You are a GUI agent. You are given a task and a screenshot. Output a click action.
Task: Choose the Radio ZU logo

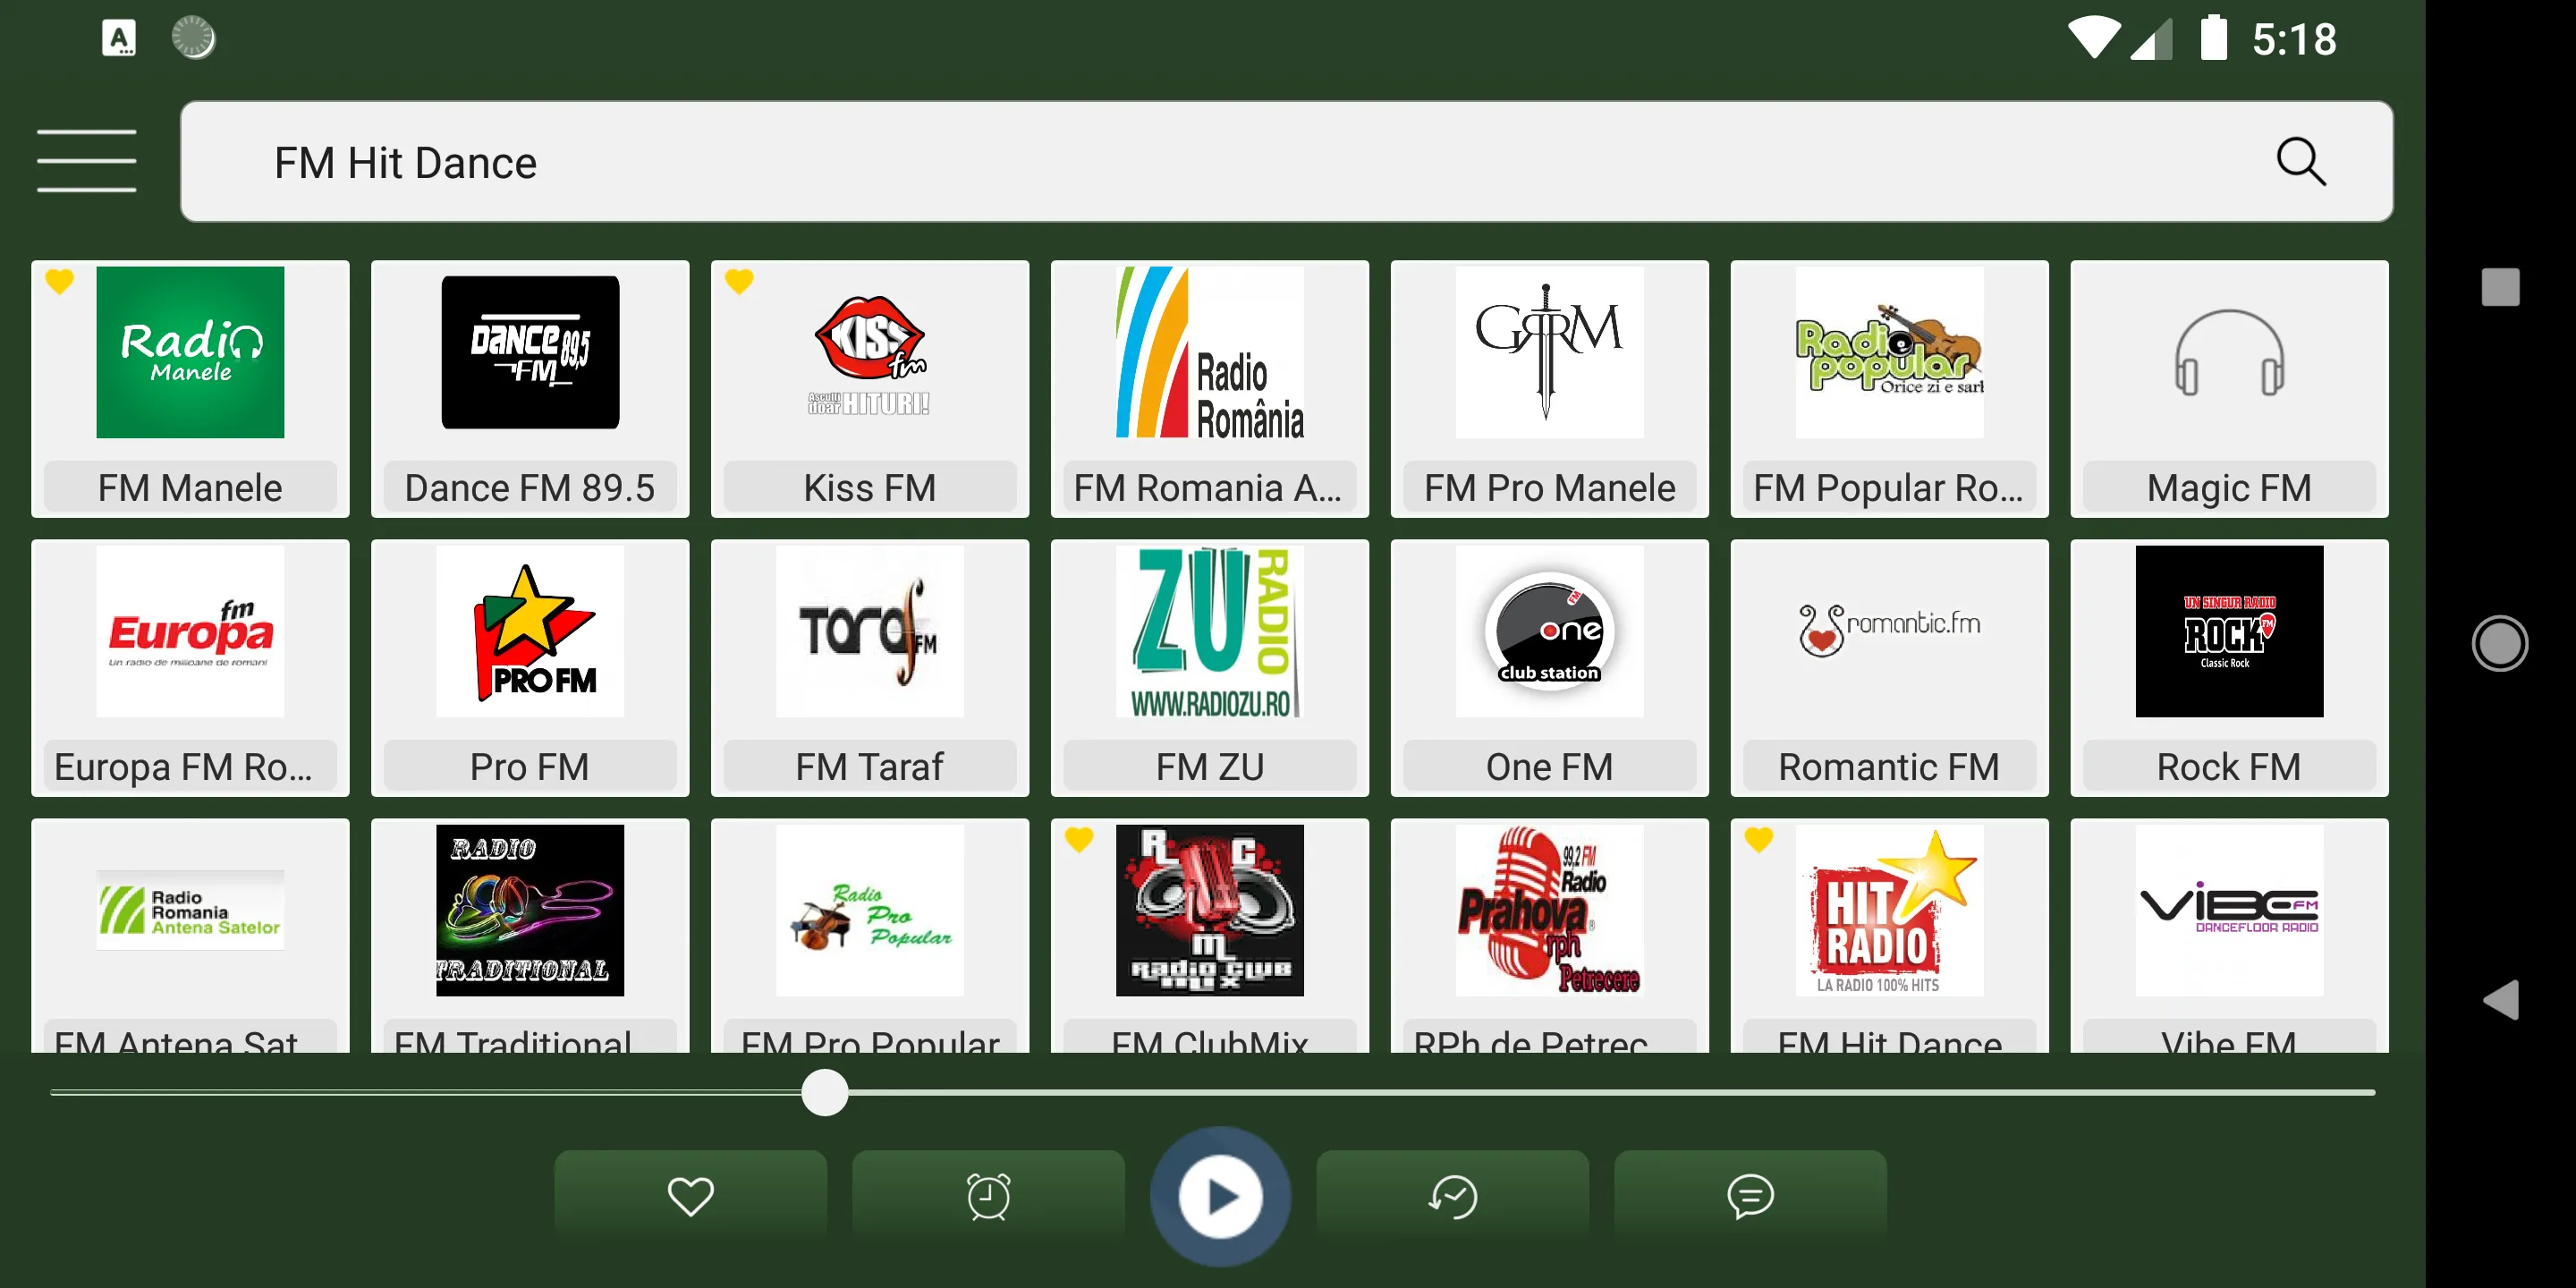click(x=1210, y=631)
